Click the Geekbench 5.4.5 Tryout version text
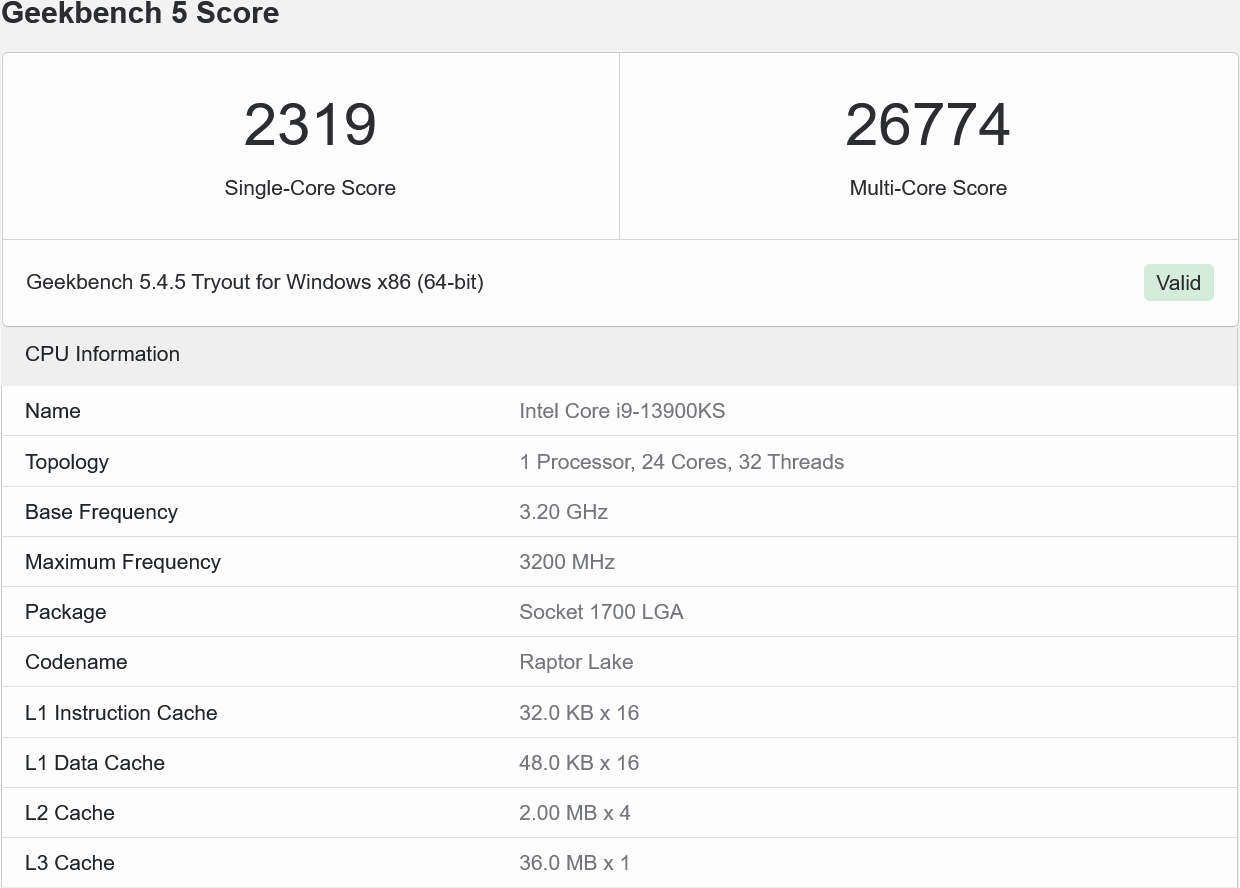Screen dimensions: 1240x888 coord(255,282)
